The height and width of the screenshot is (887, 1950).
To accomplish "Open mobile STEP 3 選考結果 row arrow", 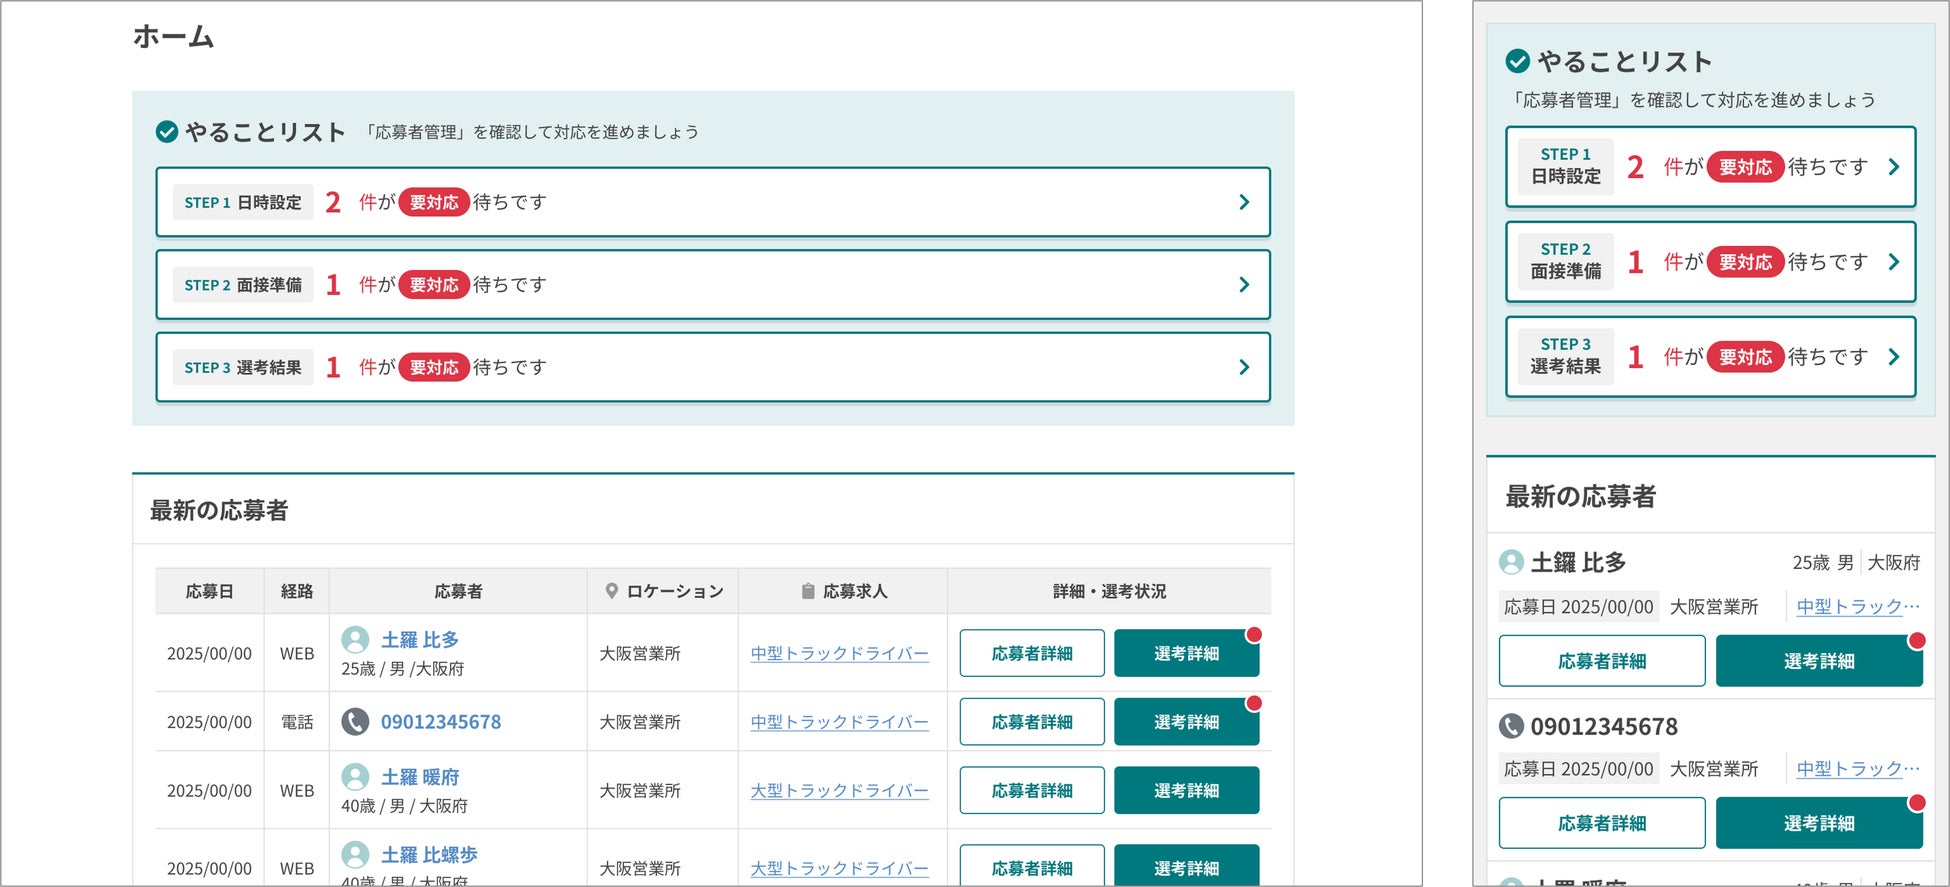I will (x=1893, y=357).
